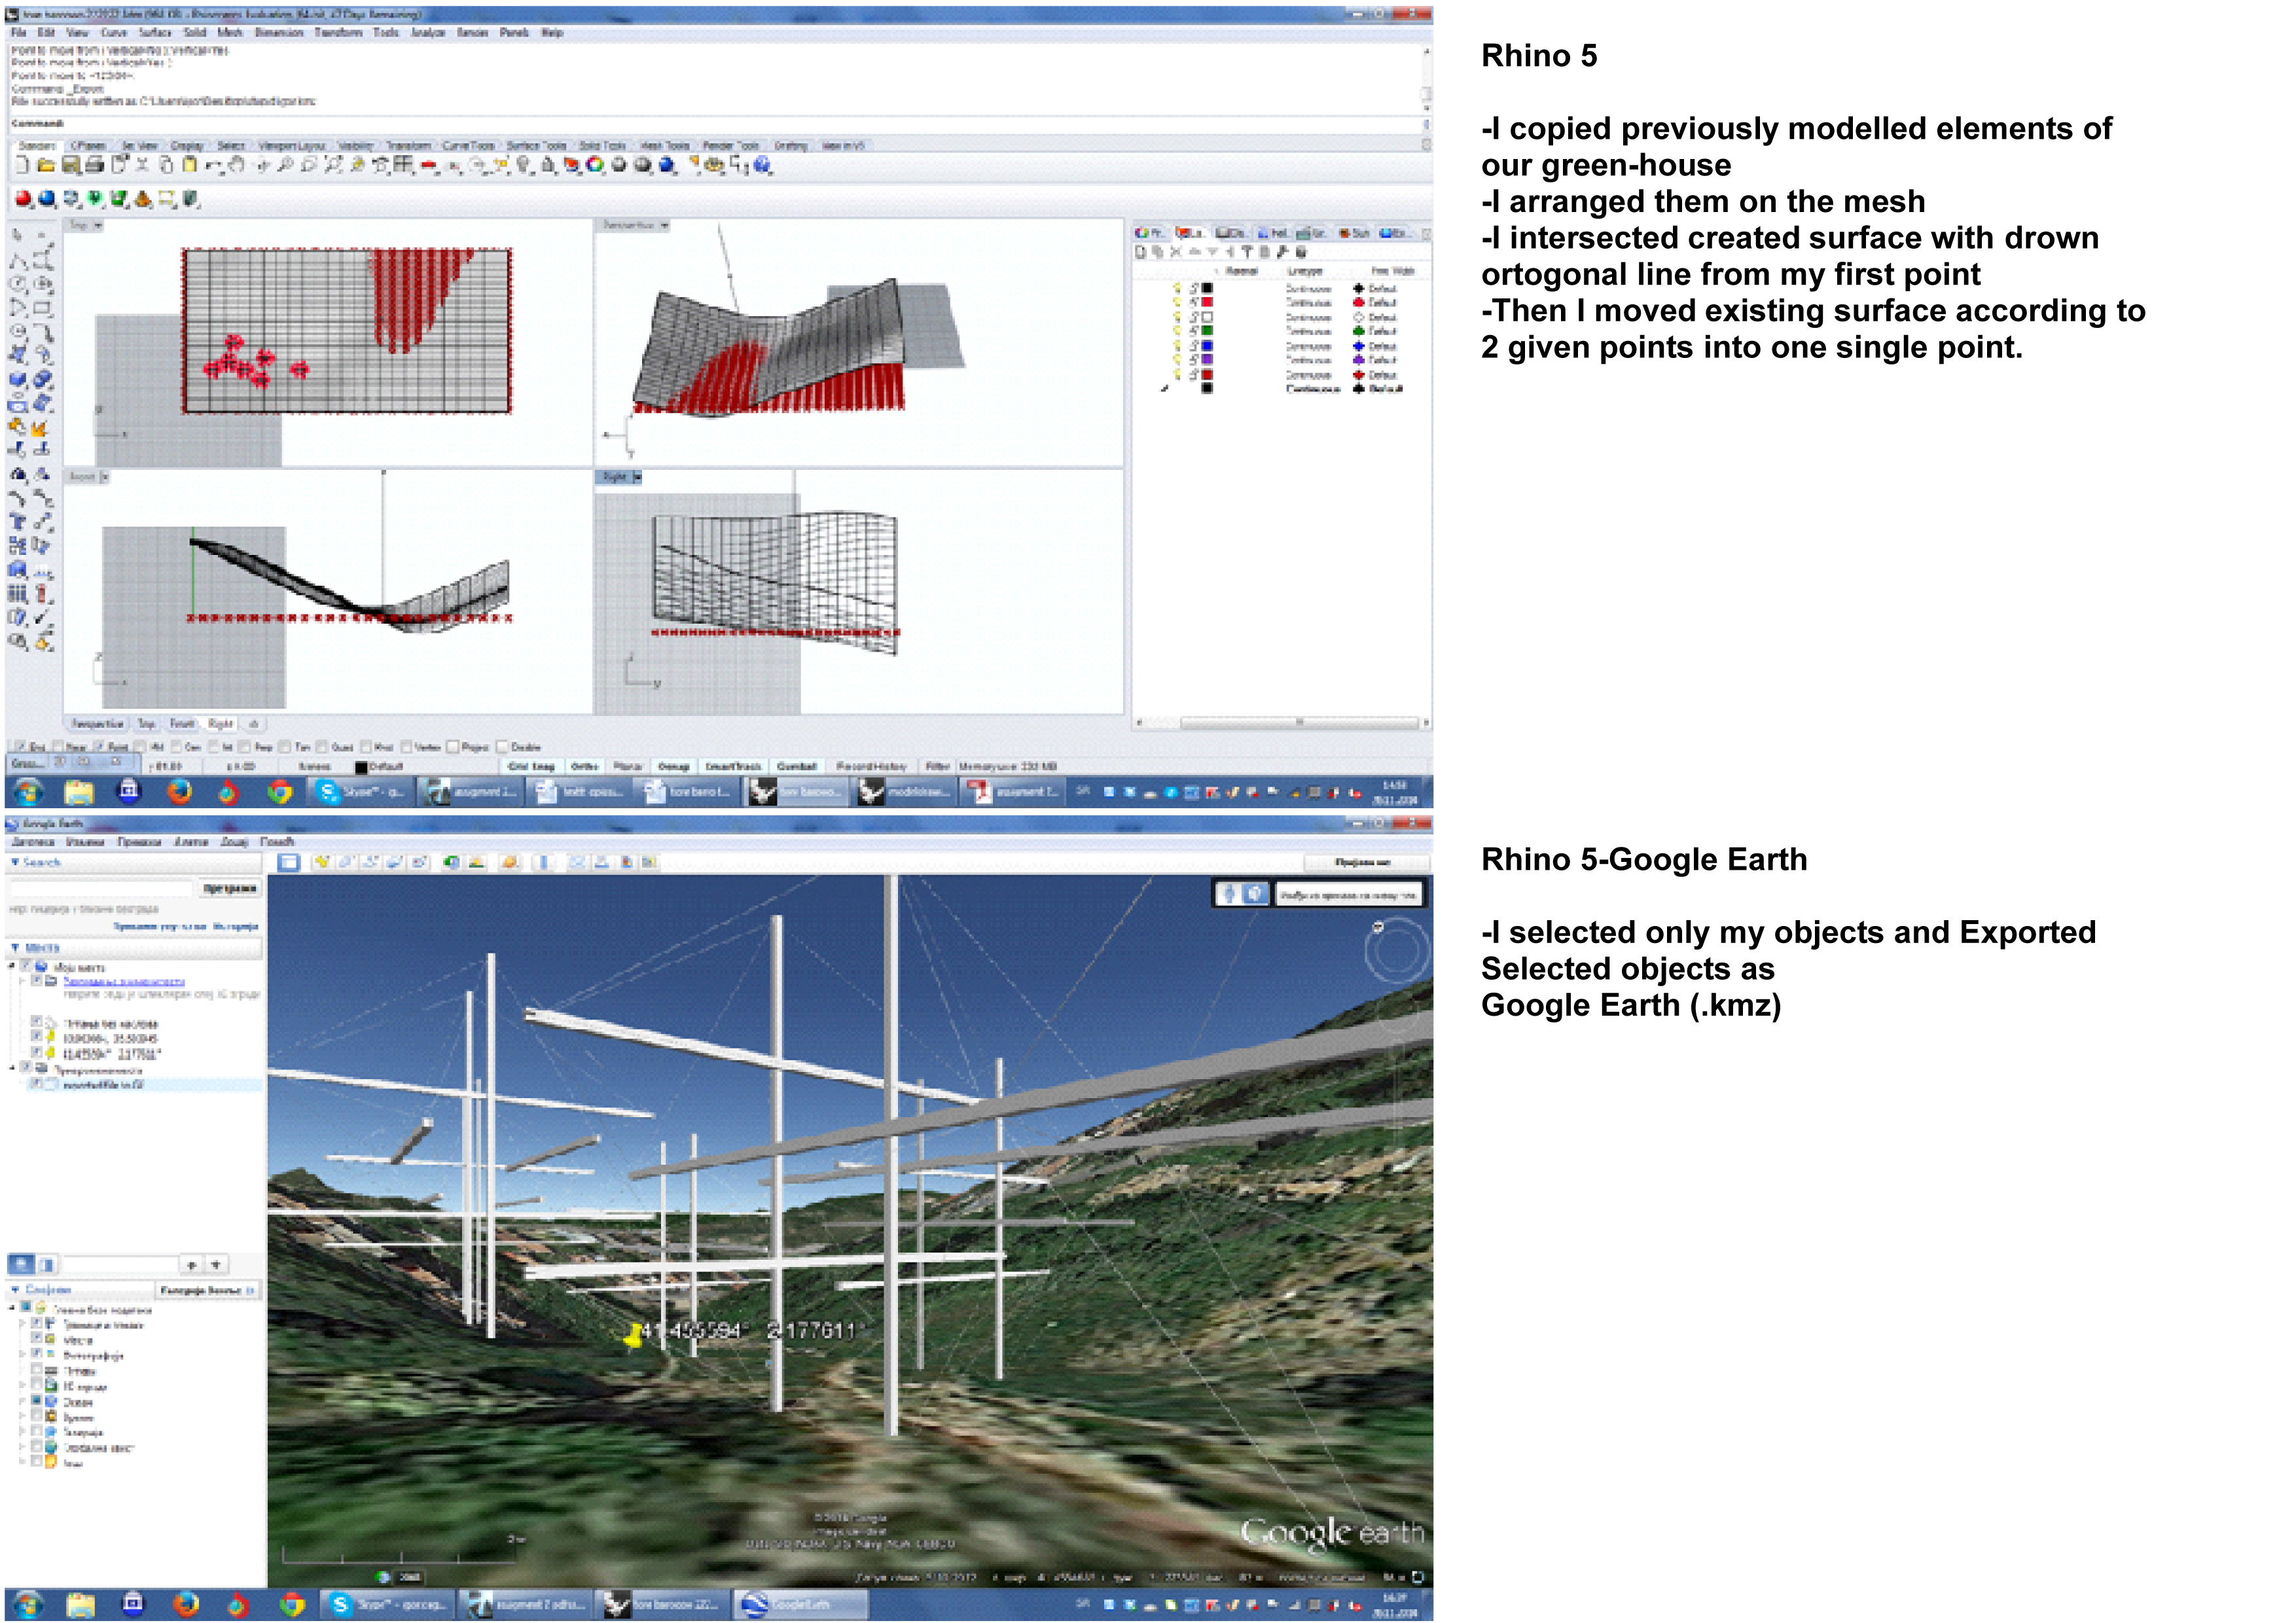The height and width of the screenshot is (1623, 2296).
Task: Switch to the Curve Tools toolbar tab
Action: point(468,146)
